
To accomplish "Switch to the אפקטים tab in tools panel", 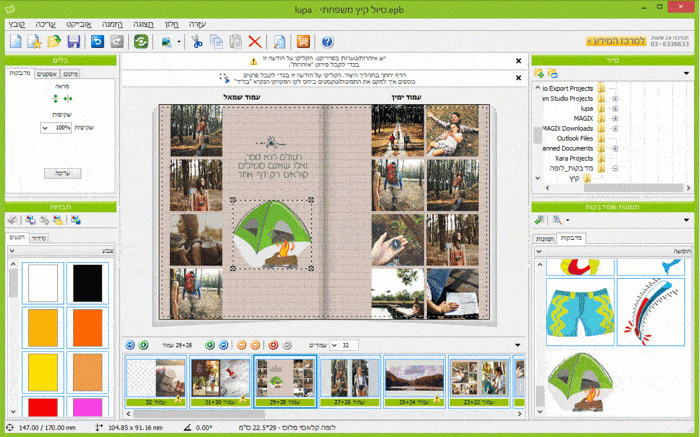I will (46, 74).
